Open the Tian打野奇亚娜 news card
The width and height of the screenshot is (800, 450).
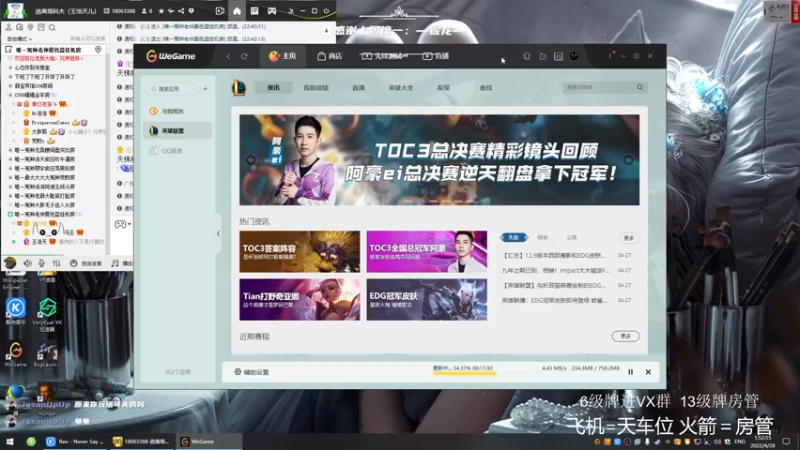pyautogui.click(x=299, y=299)
